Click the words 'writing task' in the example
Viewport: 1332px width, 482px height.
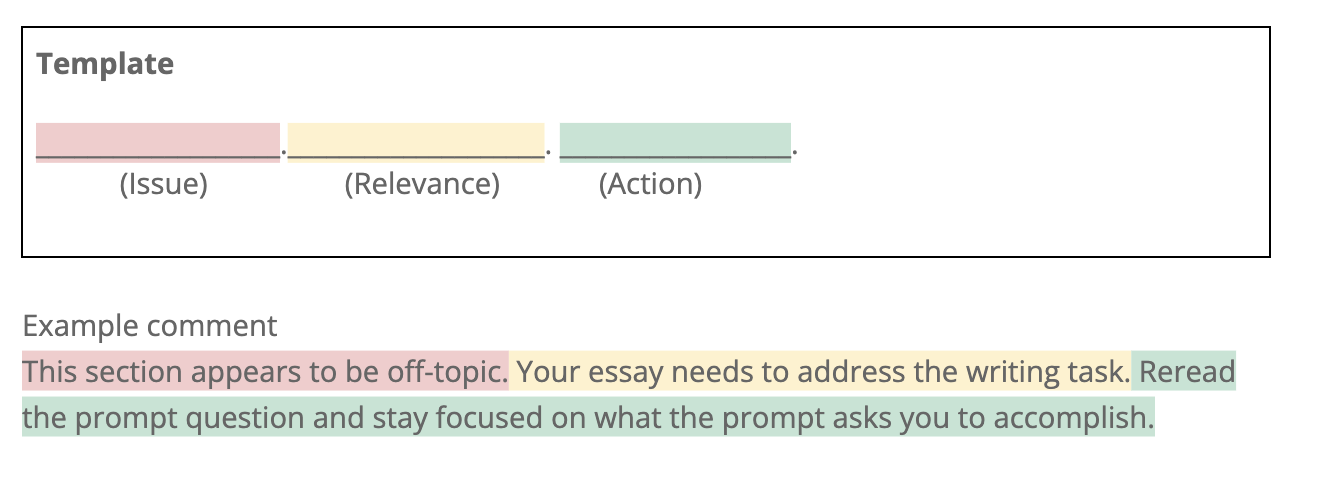tap(1047, 373)
